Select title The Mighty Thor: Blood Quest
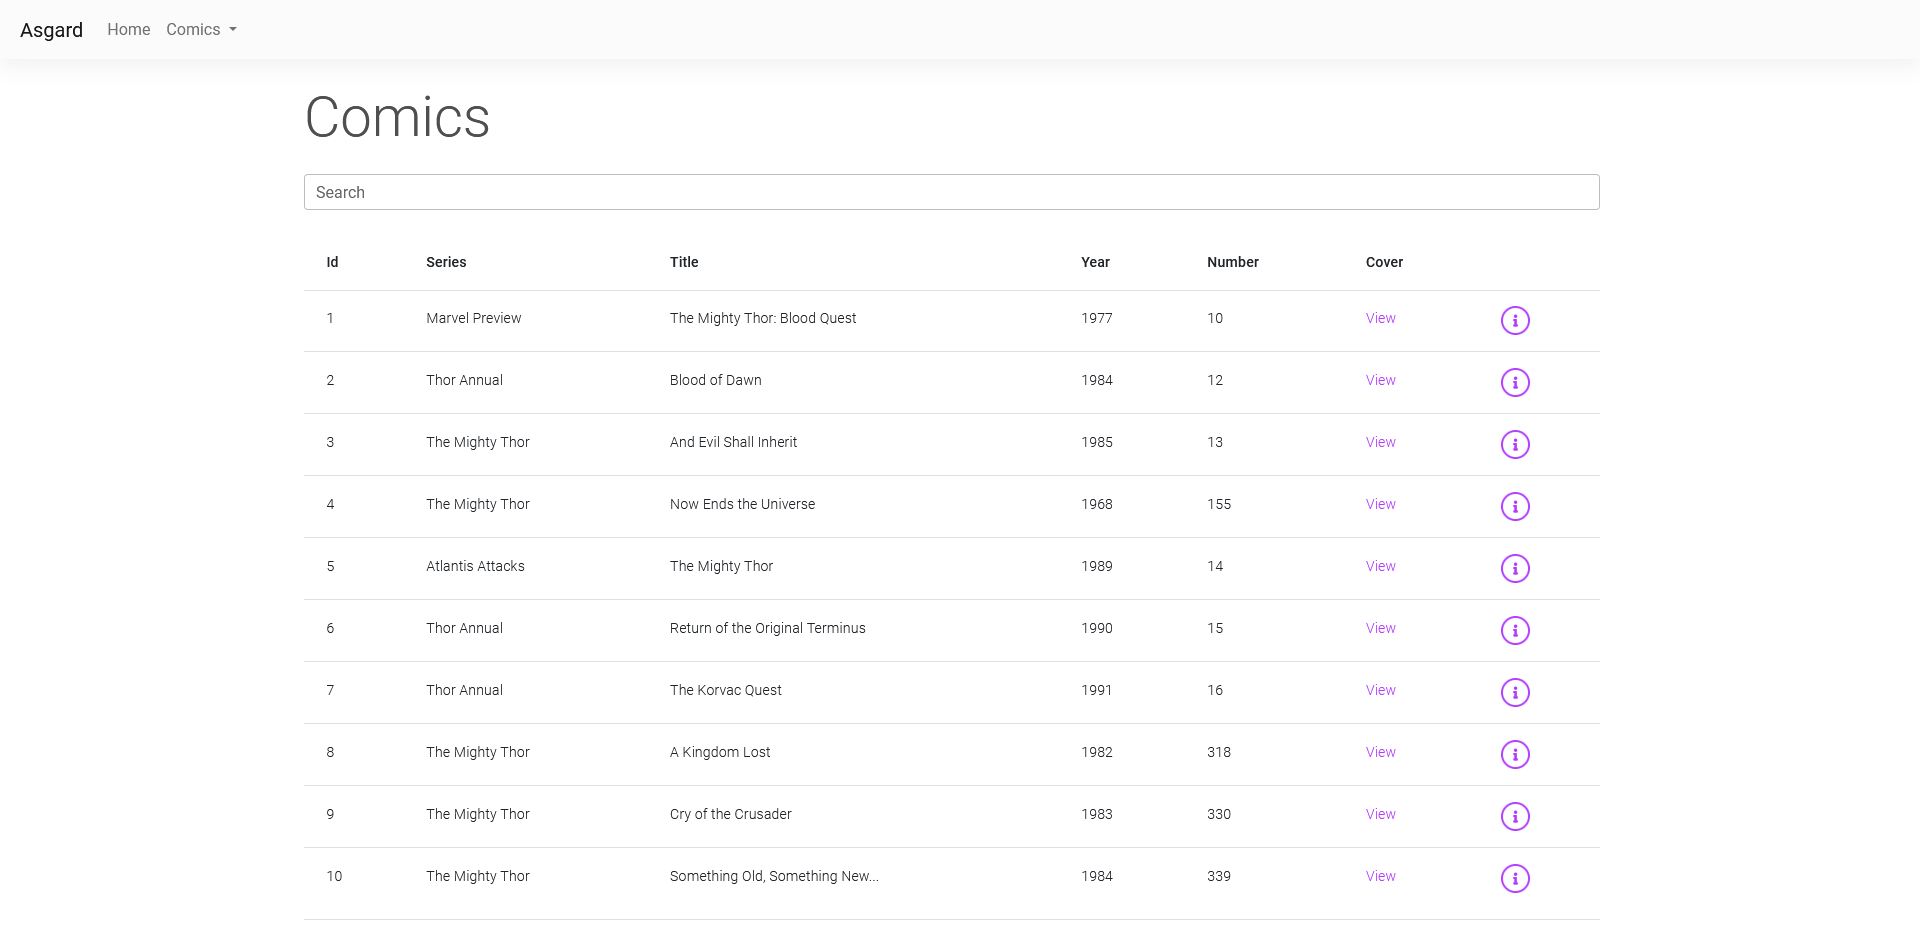Screen dimensions: 1920x927 point(763,318)
